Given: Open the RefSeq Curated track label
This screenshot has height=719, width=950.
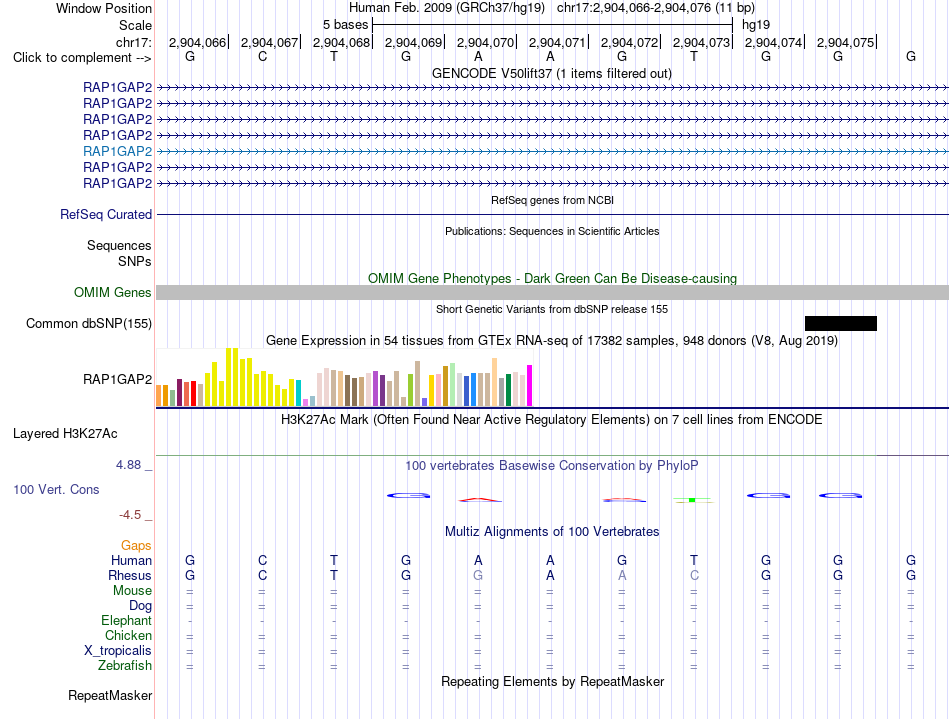Looking at the screenshot, I should pyautogui.click(x=106, y=214).
